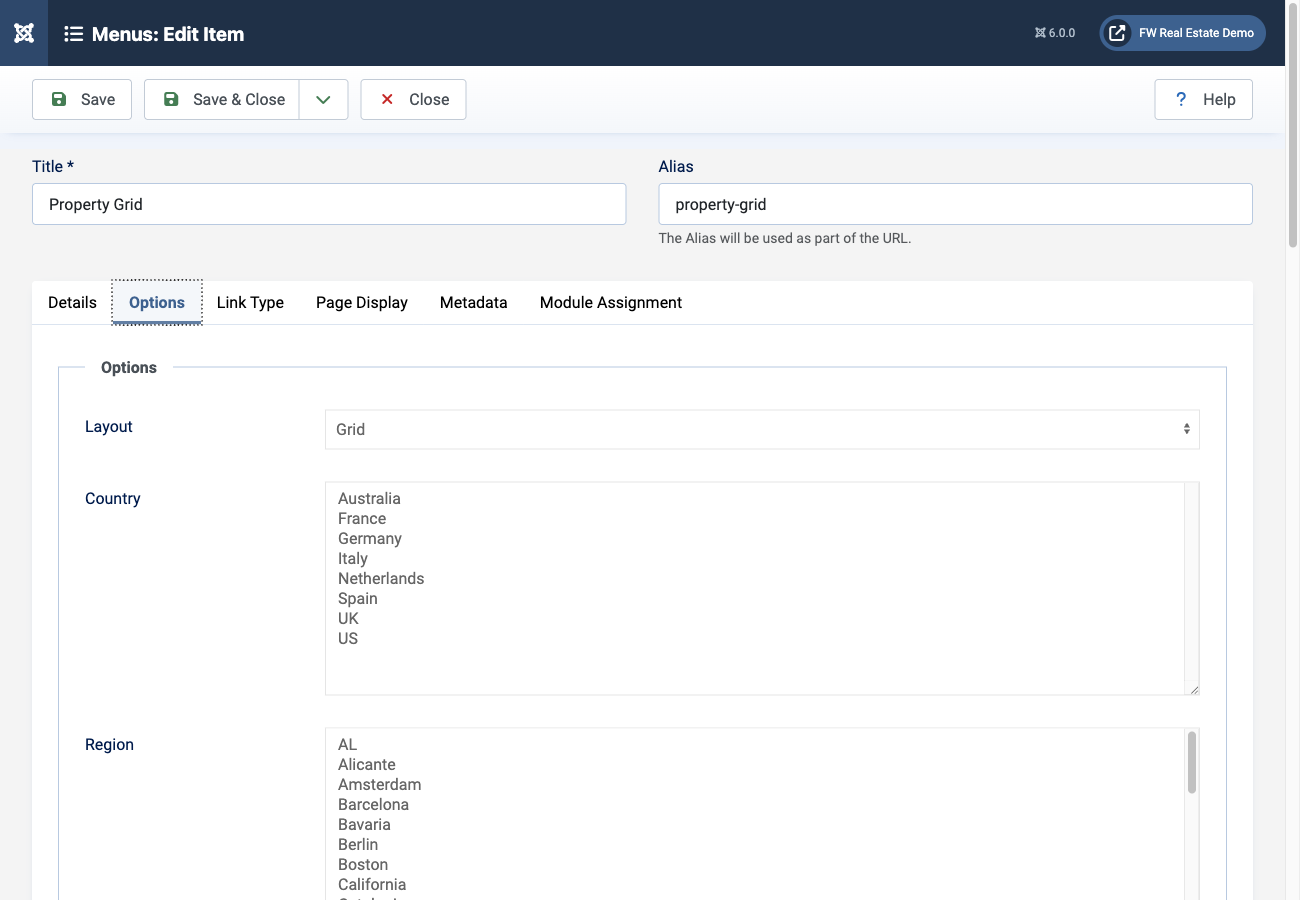
Task: Switch to the Metadata tab
Action: [x=473, y=302]
